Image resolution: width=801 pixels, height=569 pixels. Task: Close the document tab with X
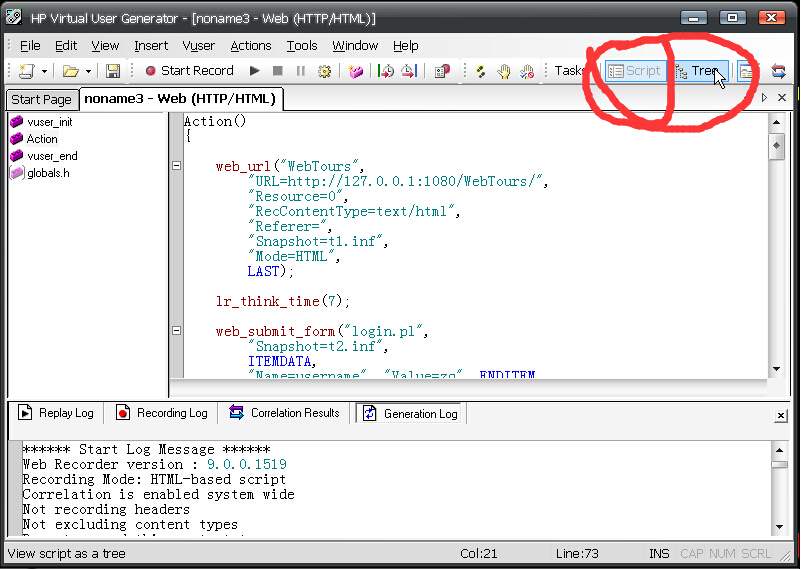click(782, 98)
